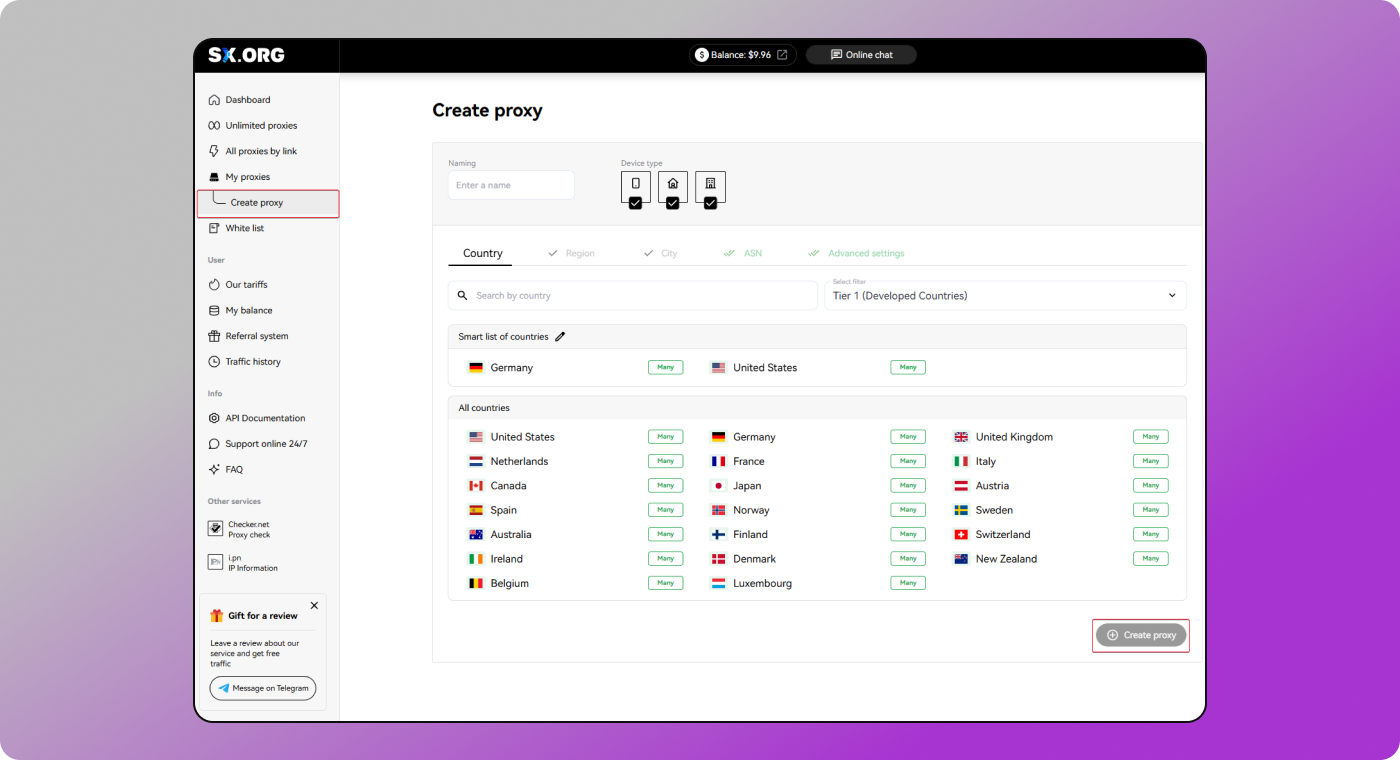
Task: Open the Tier 1 countries filter dropdown
Action: click(1005, 295)
